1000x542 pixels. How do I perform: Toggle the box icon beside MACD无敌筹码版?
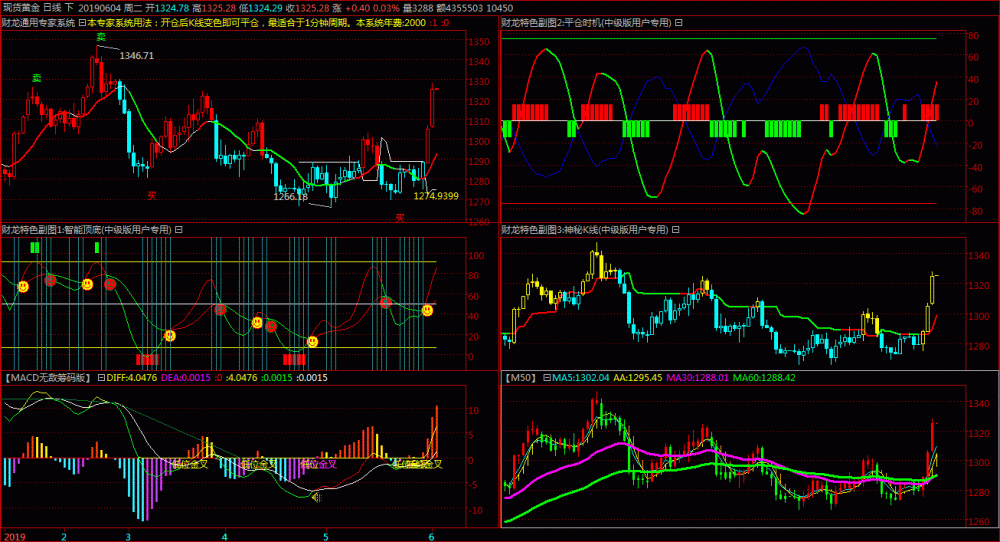pos(101,377)
